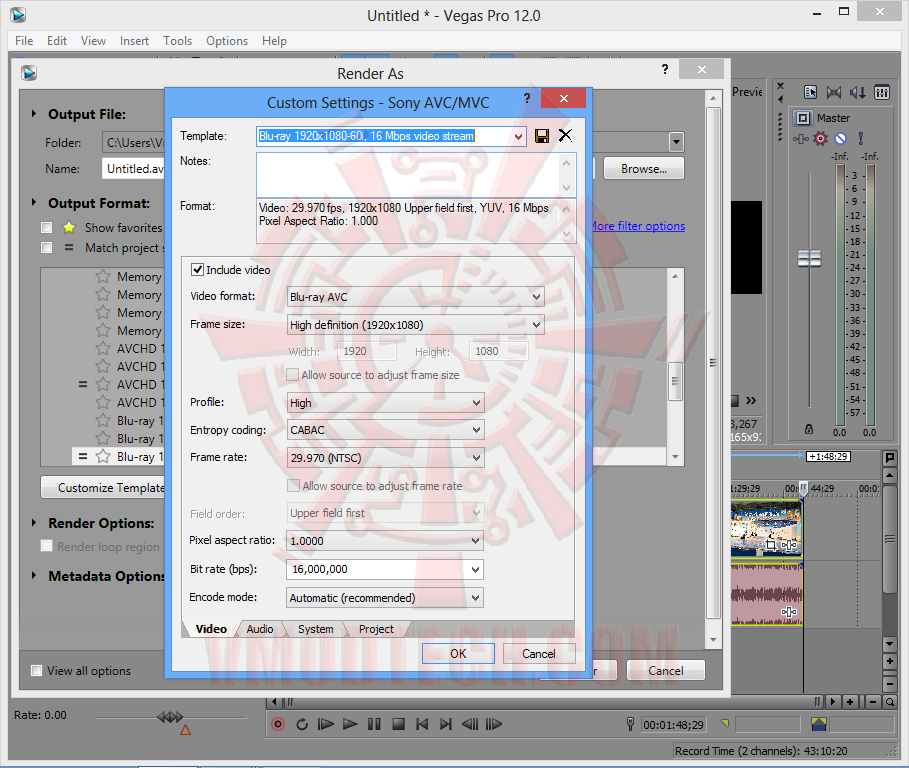The height and width of the screenshot is (768, 909).
Task: Click Cancel in Custom Settings dialog
Action: [x=539, y=654]
